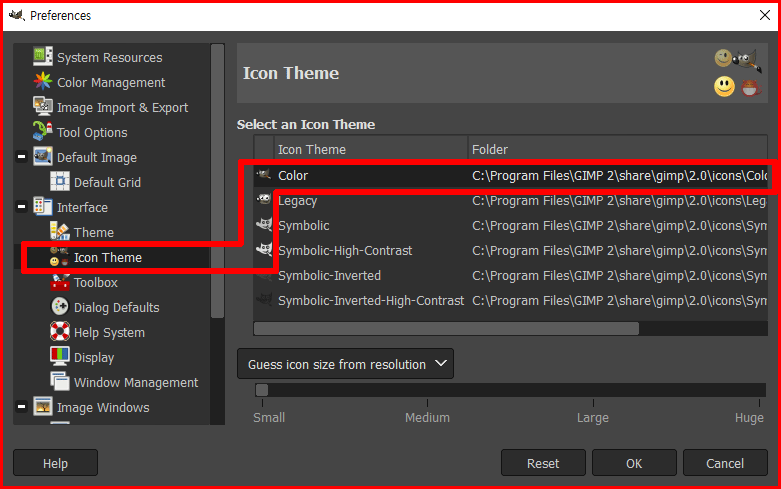Sort by the Icon Theme column header
This screenshot has width=781, height=489.
pos(371,149)
